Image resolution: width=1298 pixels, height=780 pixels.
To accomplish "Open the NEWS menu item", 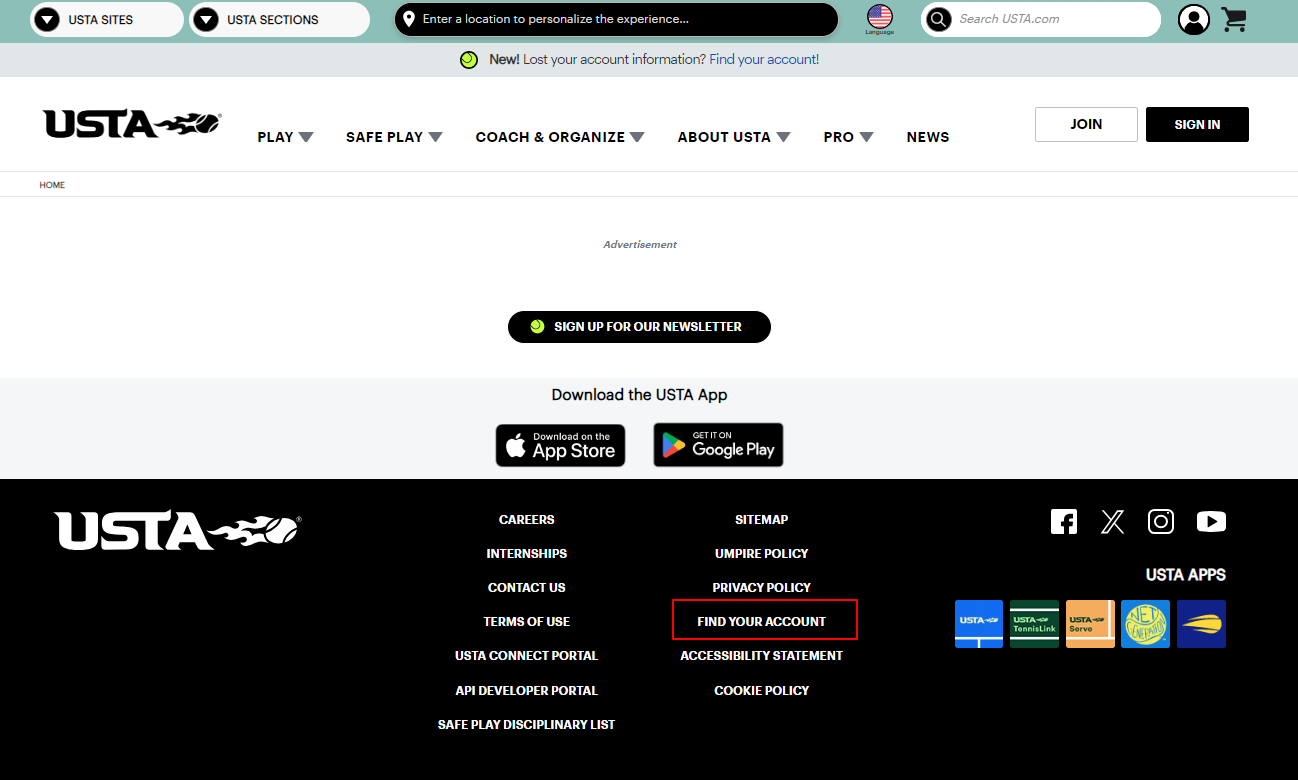I will tap(928, 137).
